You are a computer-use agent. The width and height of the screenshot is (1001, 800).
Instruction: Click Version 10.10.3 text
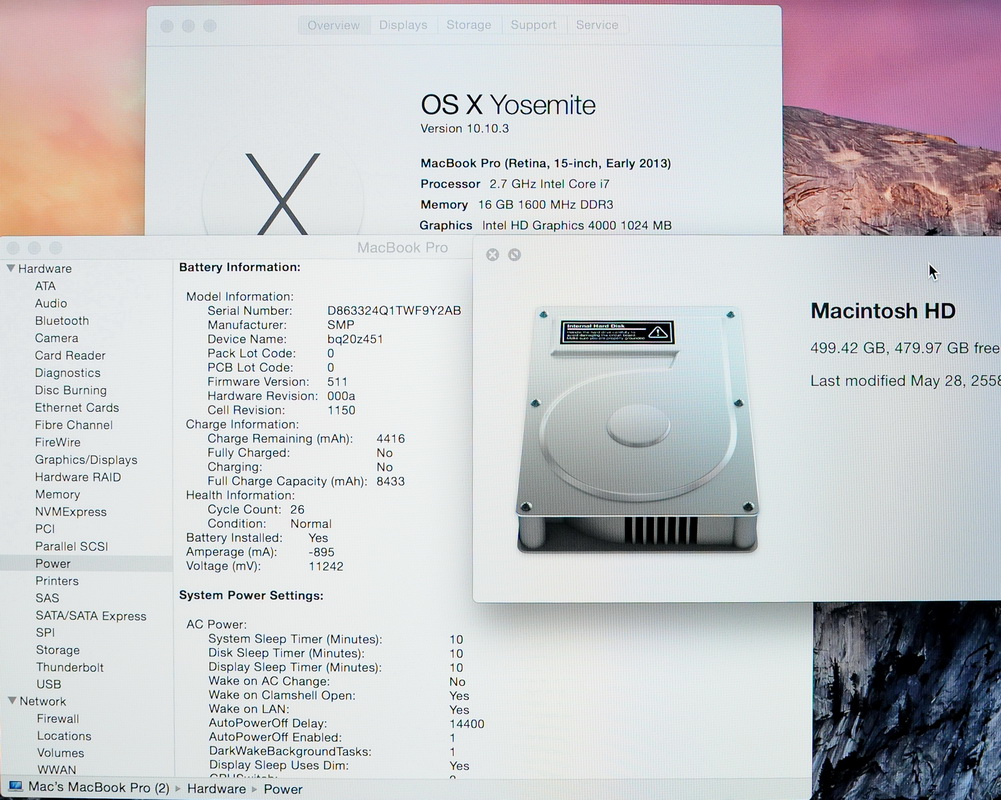[464, 128]
